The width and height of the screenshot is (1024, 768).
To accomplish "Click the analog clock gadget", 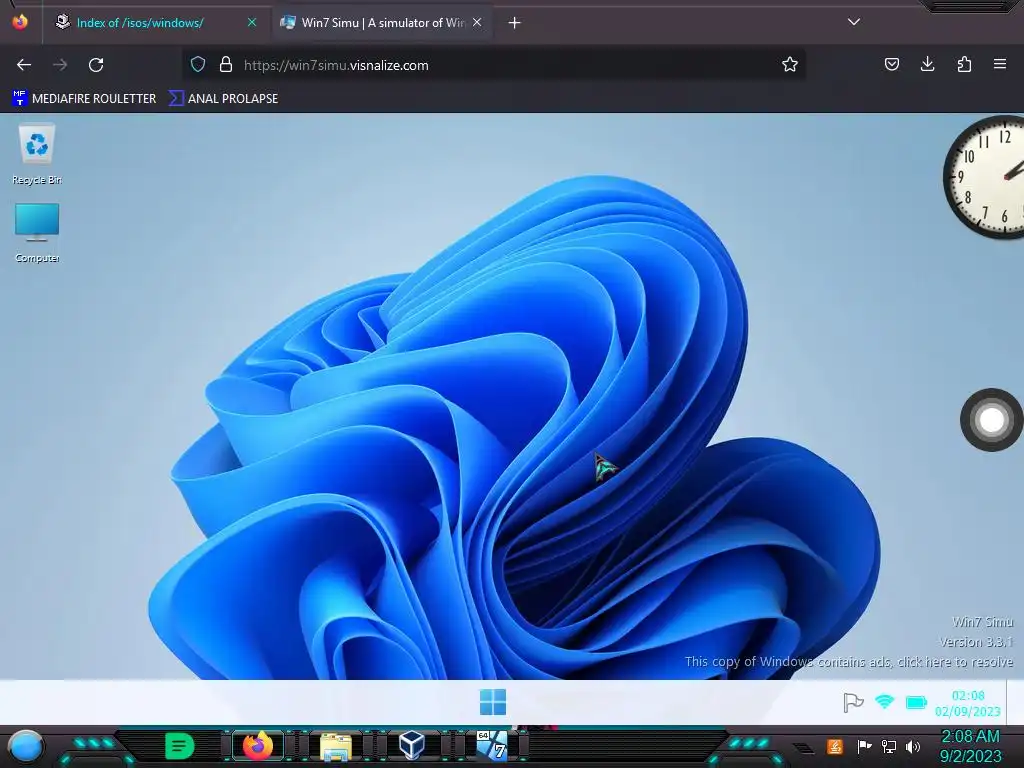I will click(x=985, y=176).
